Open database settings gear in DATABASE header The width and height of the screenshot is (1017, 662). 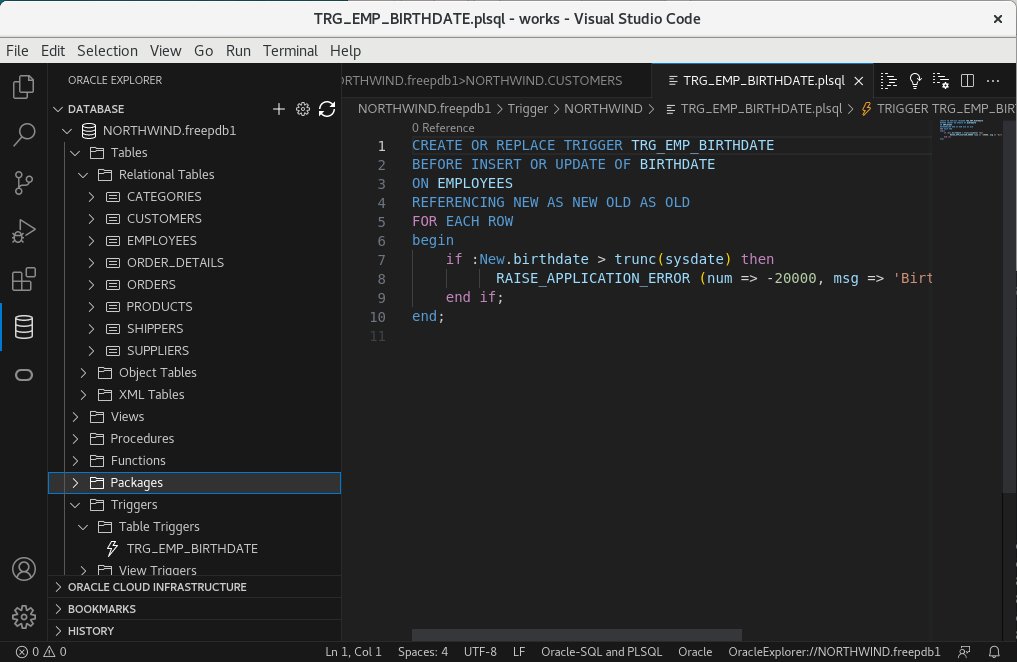(x=302, y=109)
